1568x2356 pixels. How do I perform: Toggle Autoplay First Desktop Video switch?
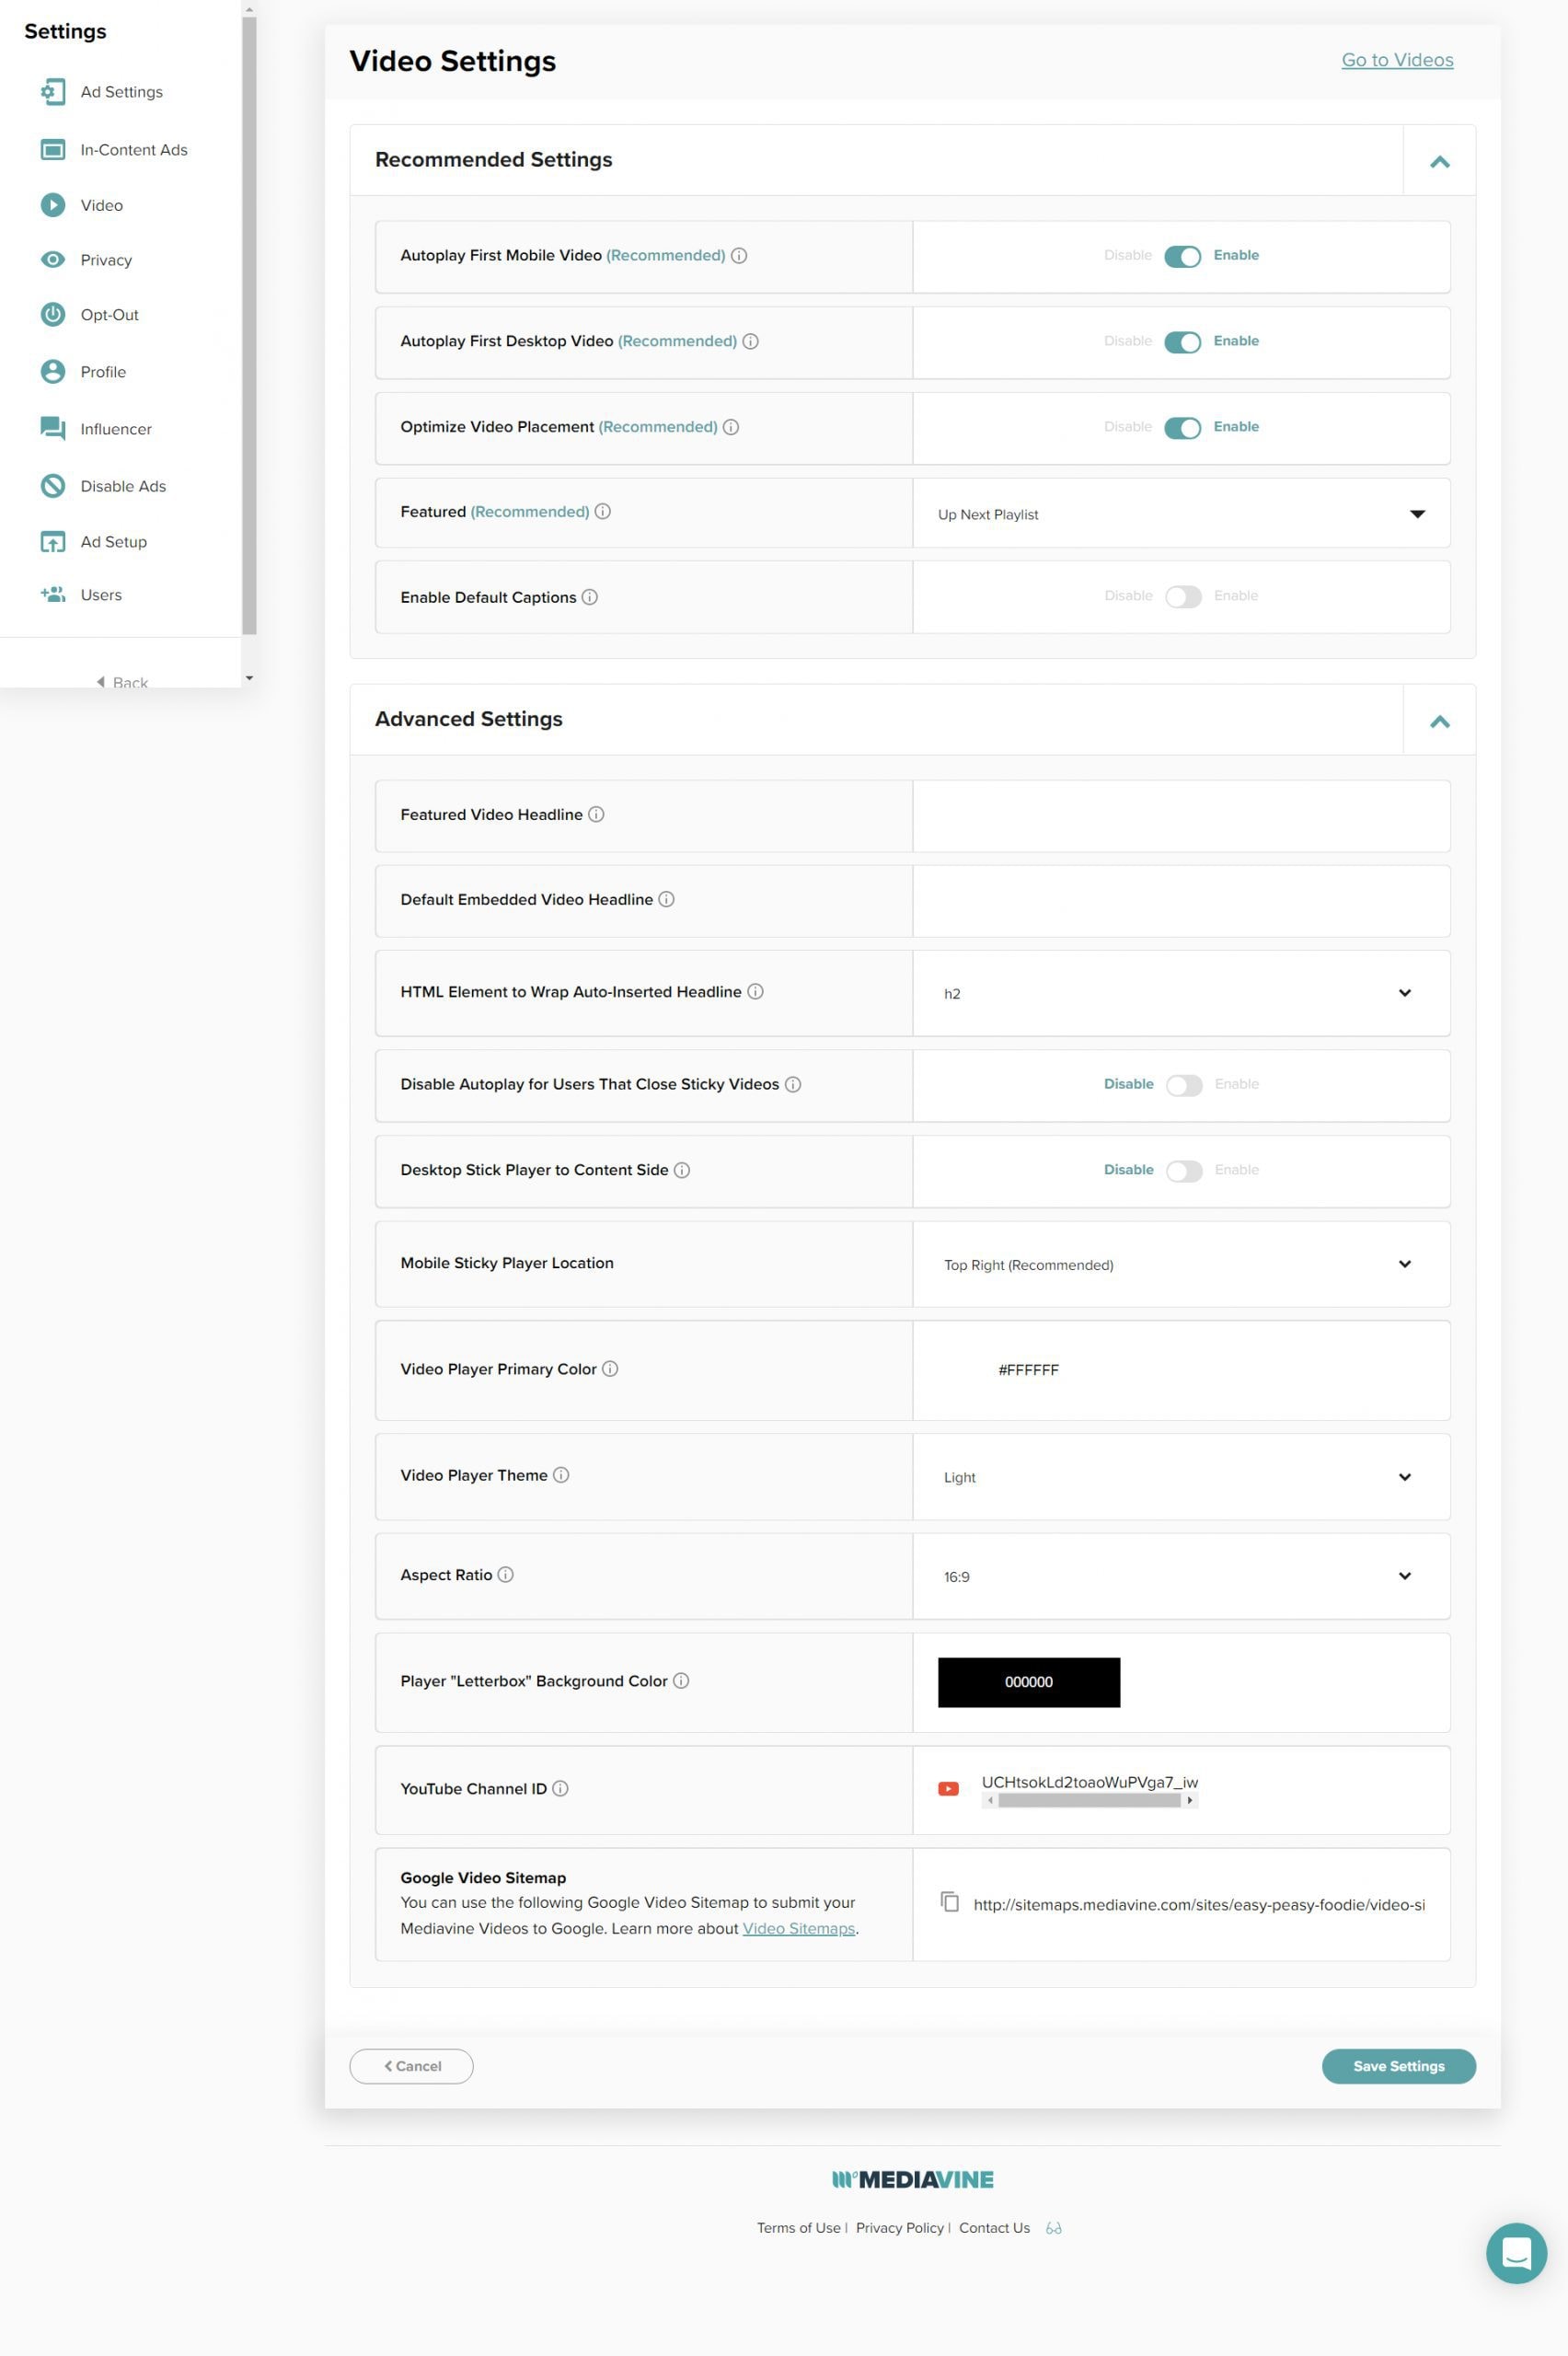1182,343
